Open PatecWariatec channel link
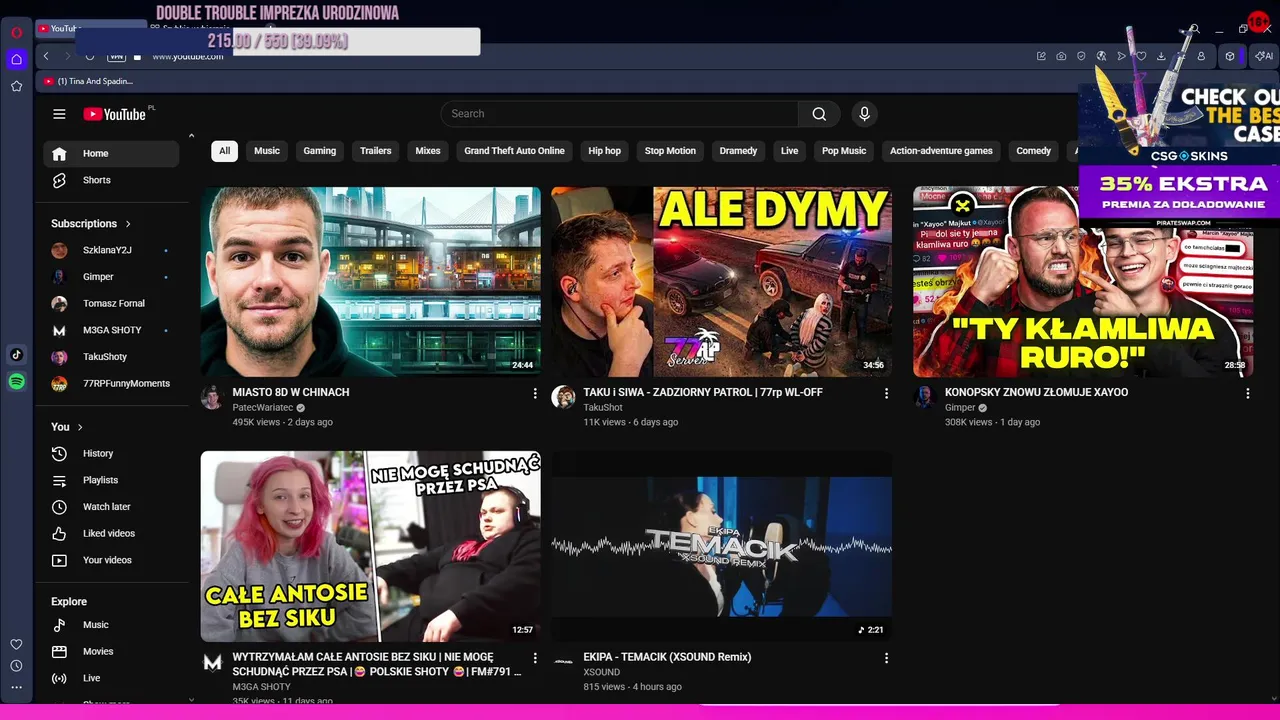The width and height of the screenshot is (1280, 720). click(263, 408)
